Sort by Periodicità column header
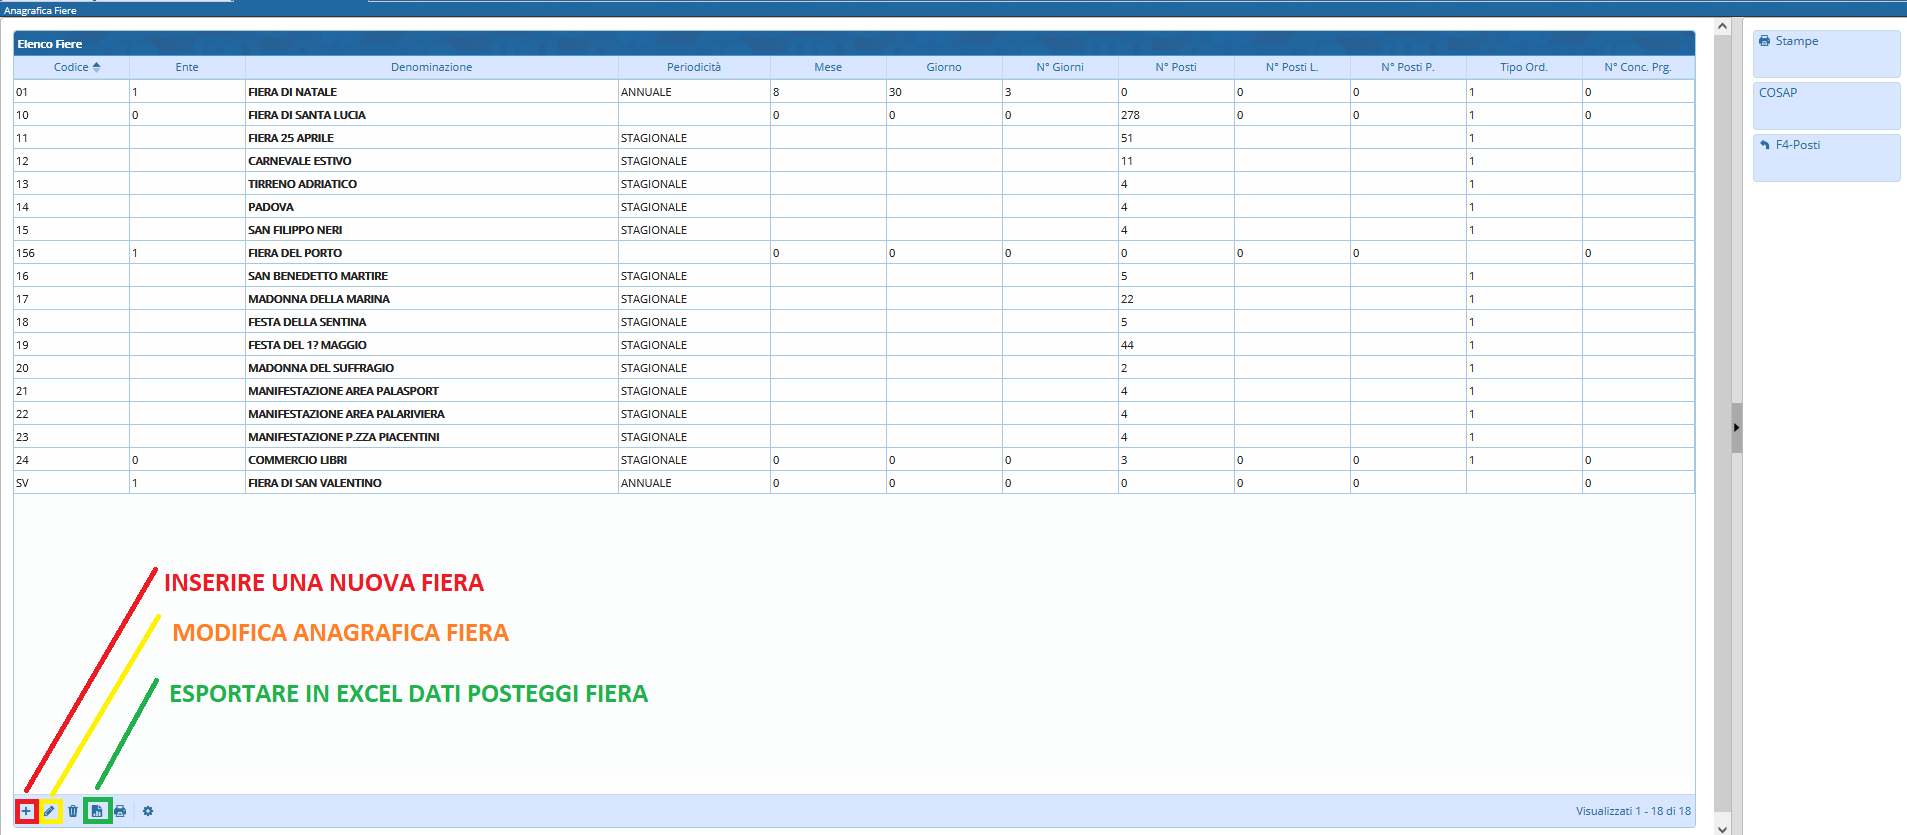The width and height of the screenshot is (1907, 835). click(693, 67)
